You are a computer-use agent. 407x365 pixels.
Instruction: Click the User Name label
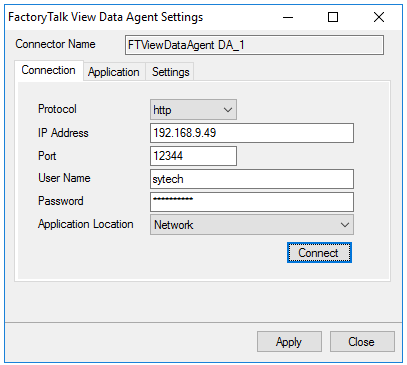[64, 178]
